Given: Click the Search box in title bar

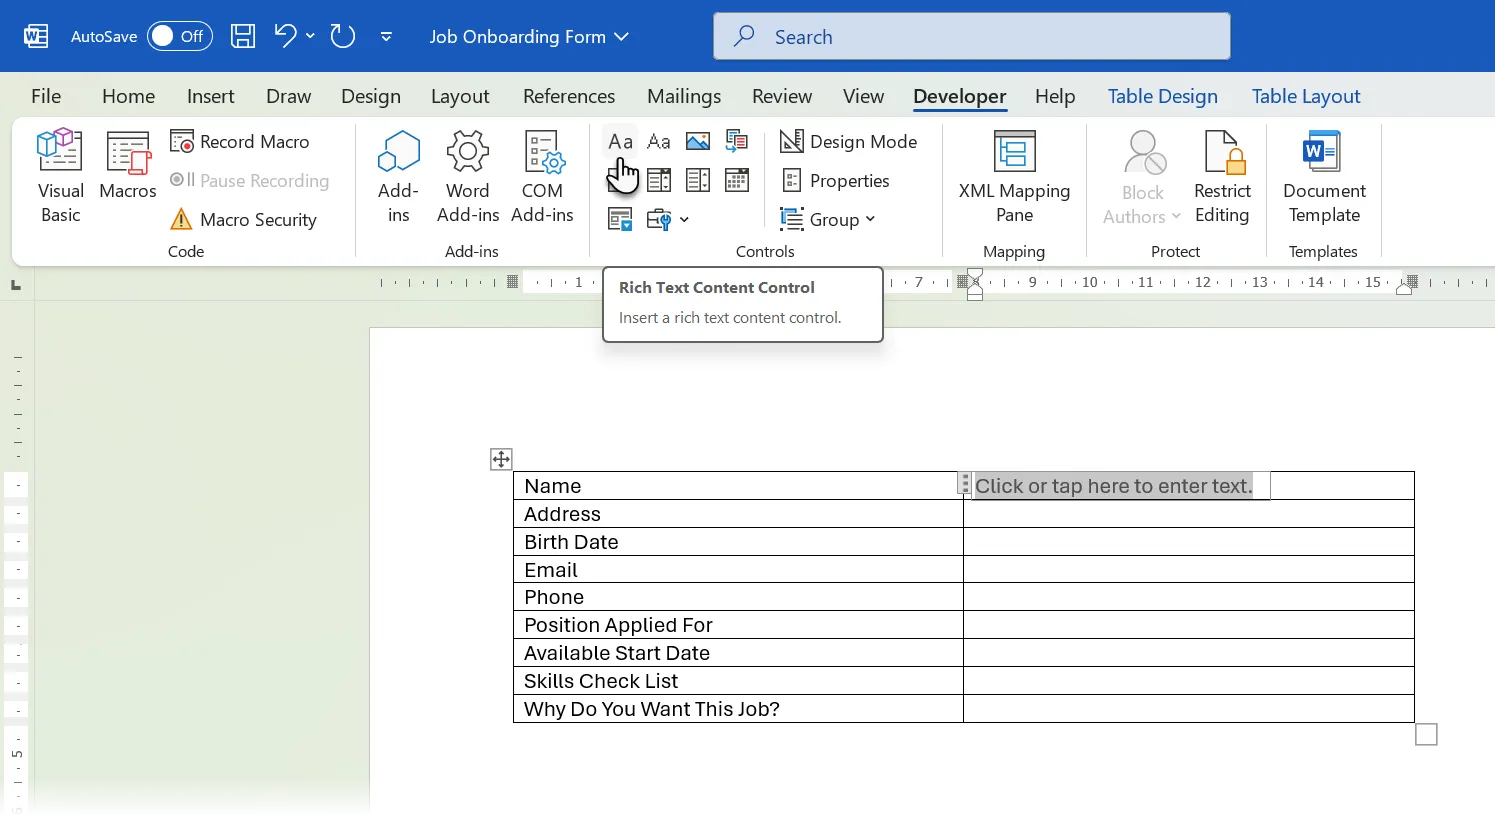Looking at the screenshot, I should [971, 37].
